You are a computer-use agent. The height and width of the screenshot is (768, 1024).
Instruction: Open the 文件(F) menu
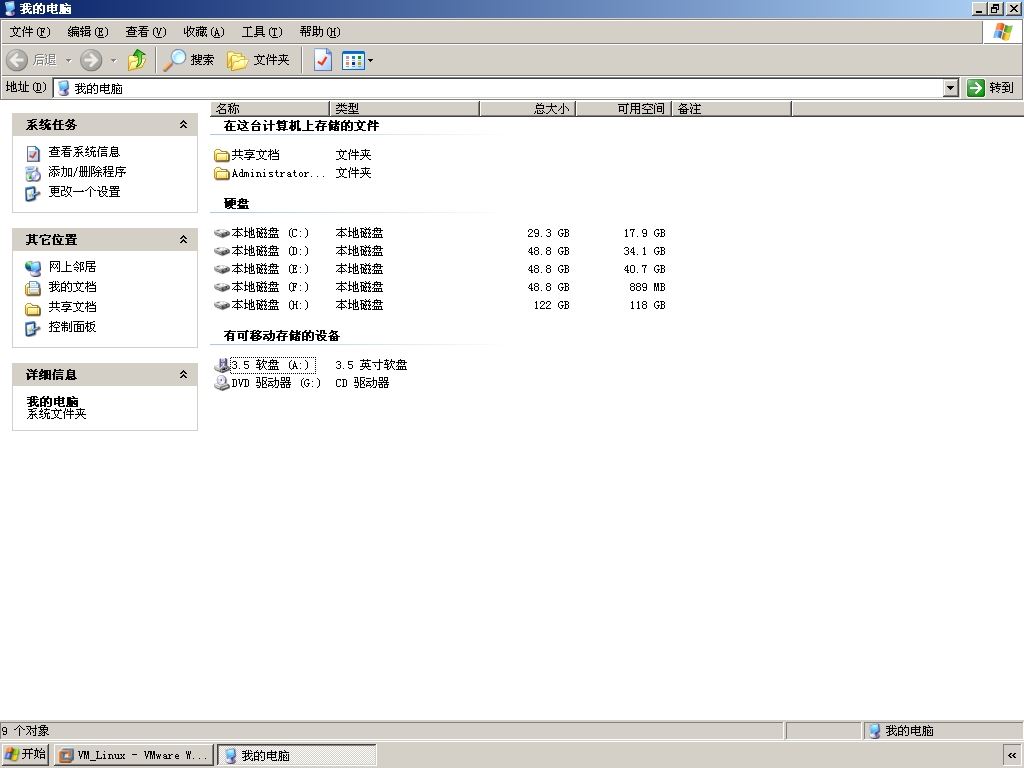pyautogui.click(x=30, y=32)
